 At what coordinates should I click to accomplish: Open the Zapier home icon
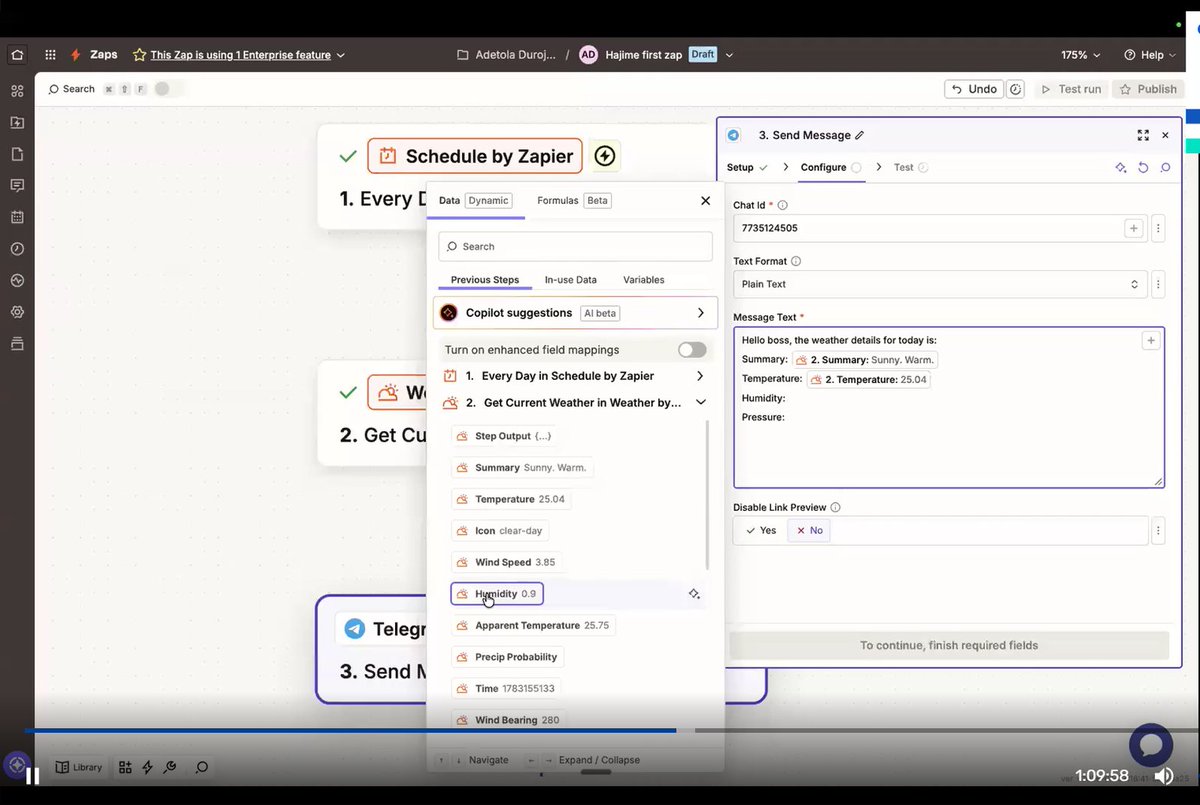click(x=17, y=55)
